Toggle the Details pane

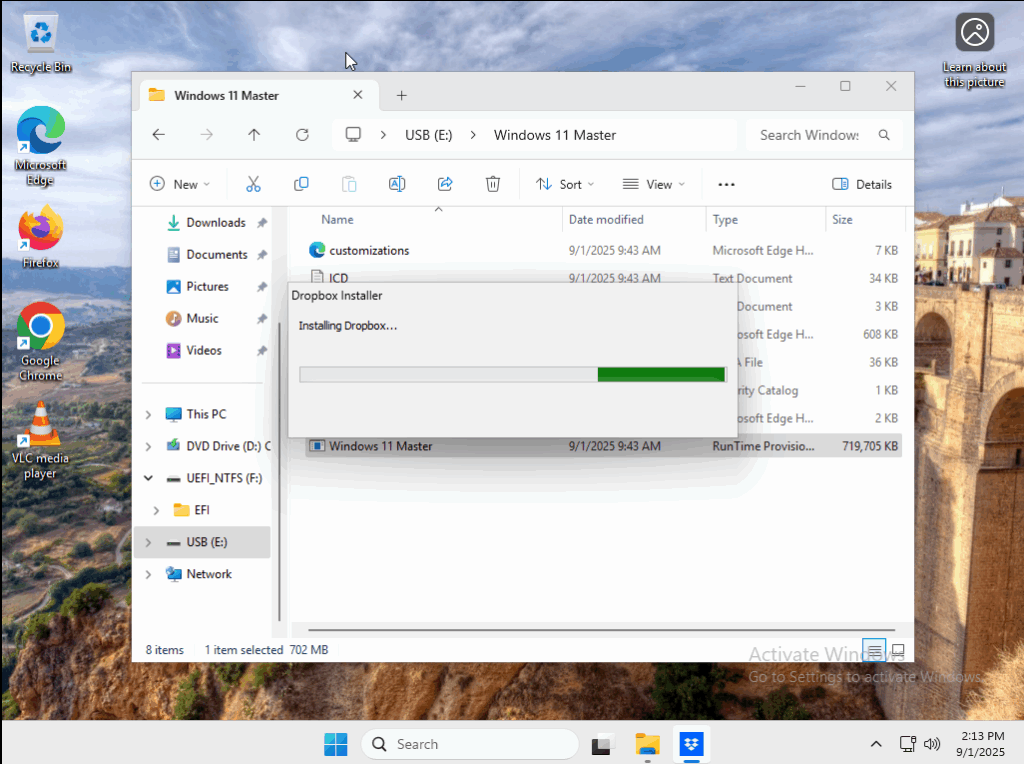click(x=861, y=184)
